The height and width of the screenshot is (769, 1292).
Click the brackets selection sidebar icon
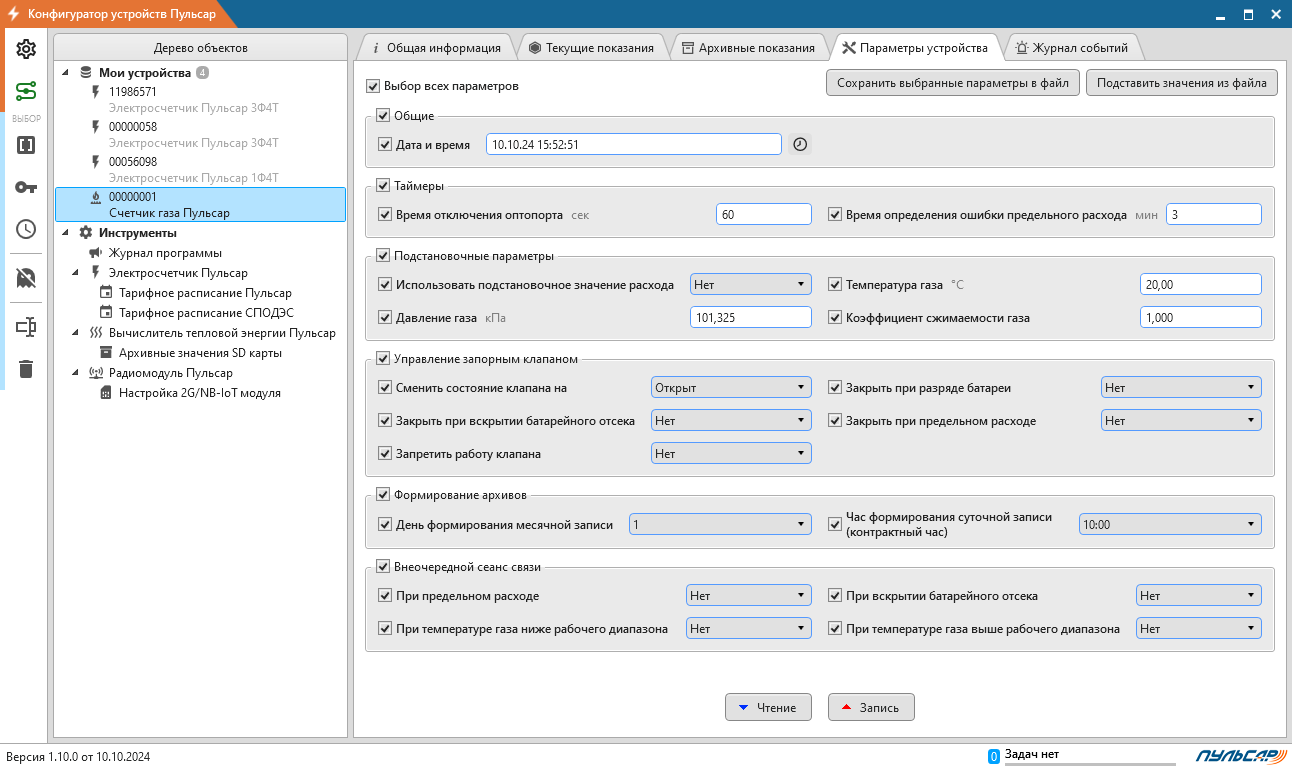[x=26, y=145]
